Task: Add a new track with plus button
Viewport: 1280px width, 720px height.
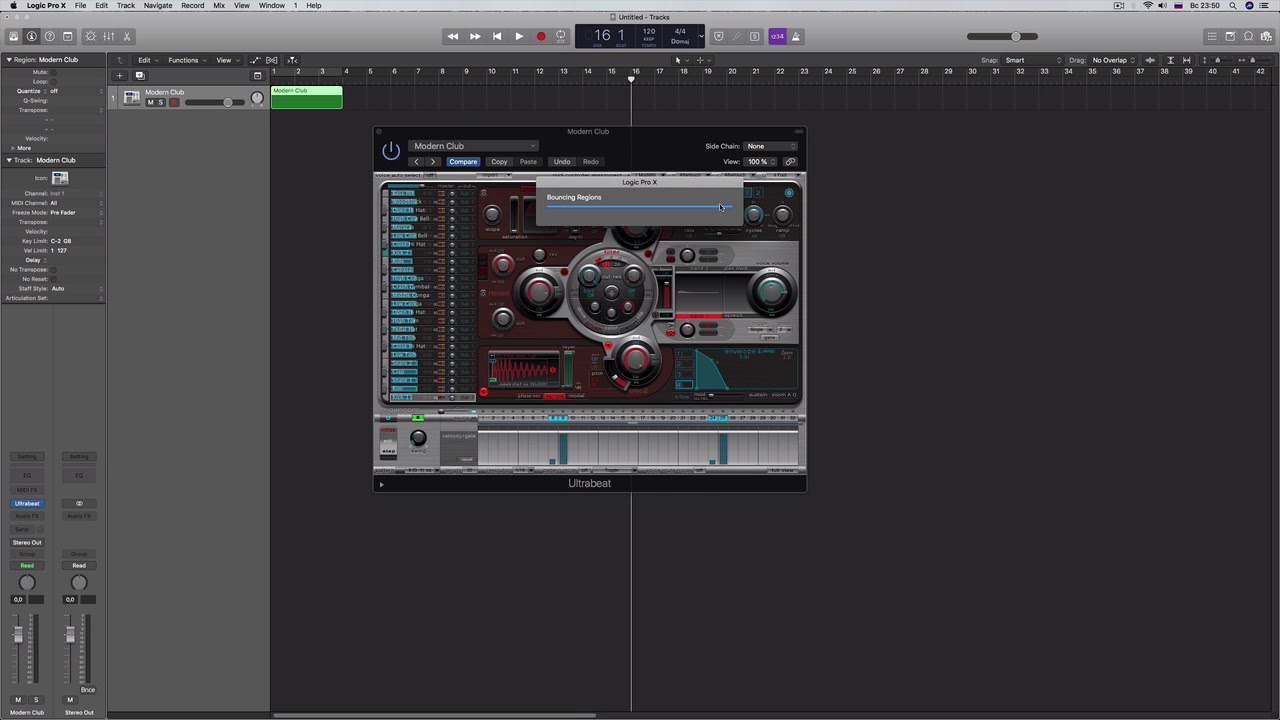Action: click(119, 76)
